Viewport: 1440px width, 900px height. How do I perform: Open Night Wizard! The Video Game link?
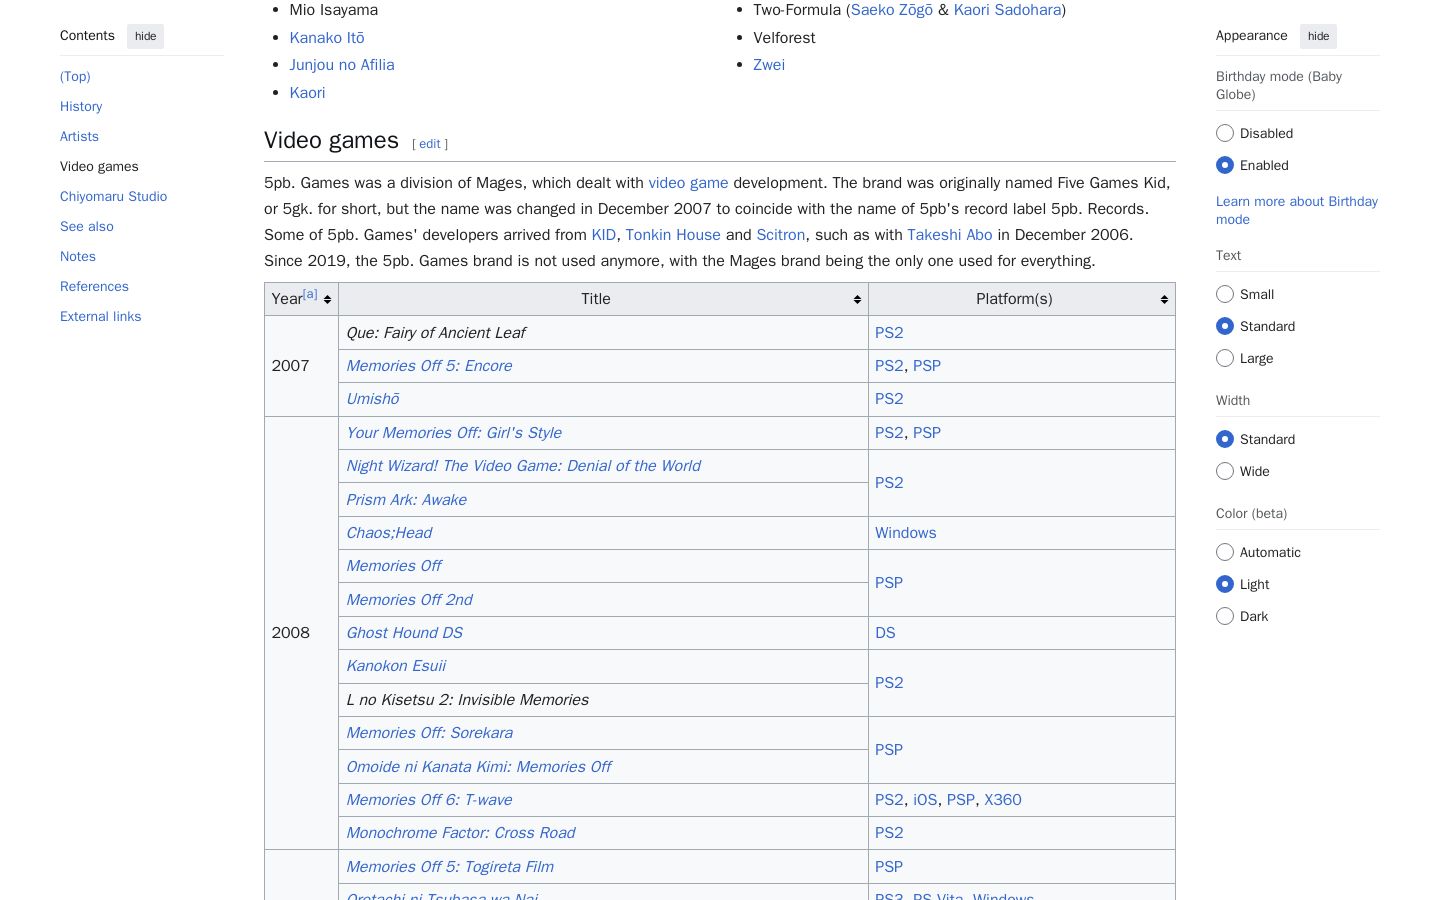click(x=523, y=466)
